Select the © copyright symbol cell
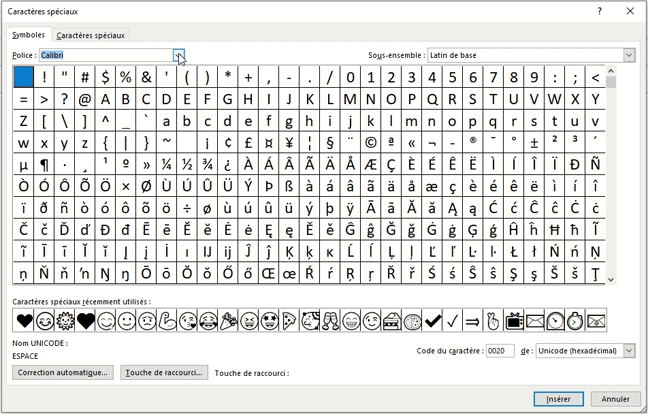Image resolution: width=648 pixels, height=414 pixels. pos(371,143)
